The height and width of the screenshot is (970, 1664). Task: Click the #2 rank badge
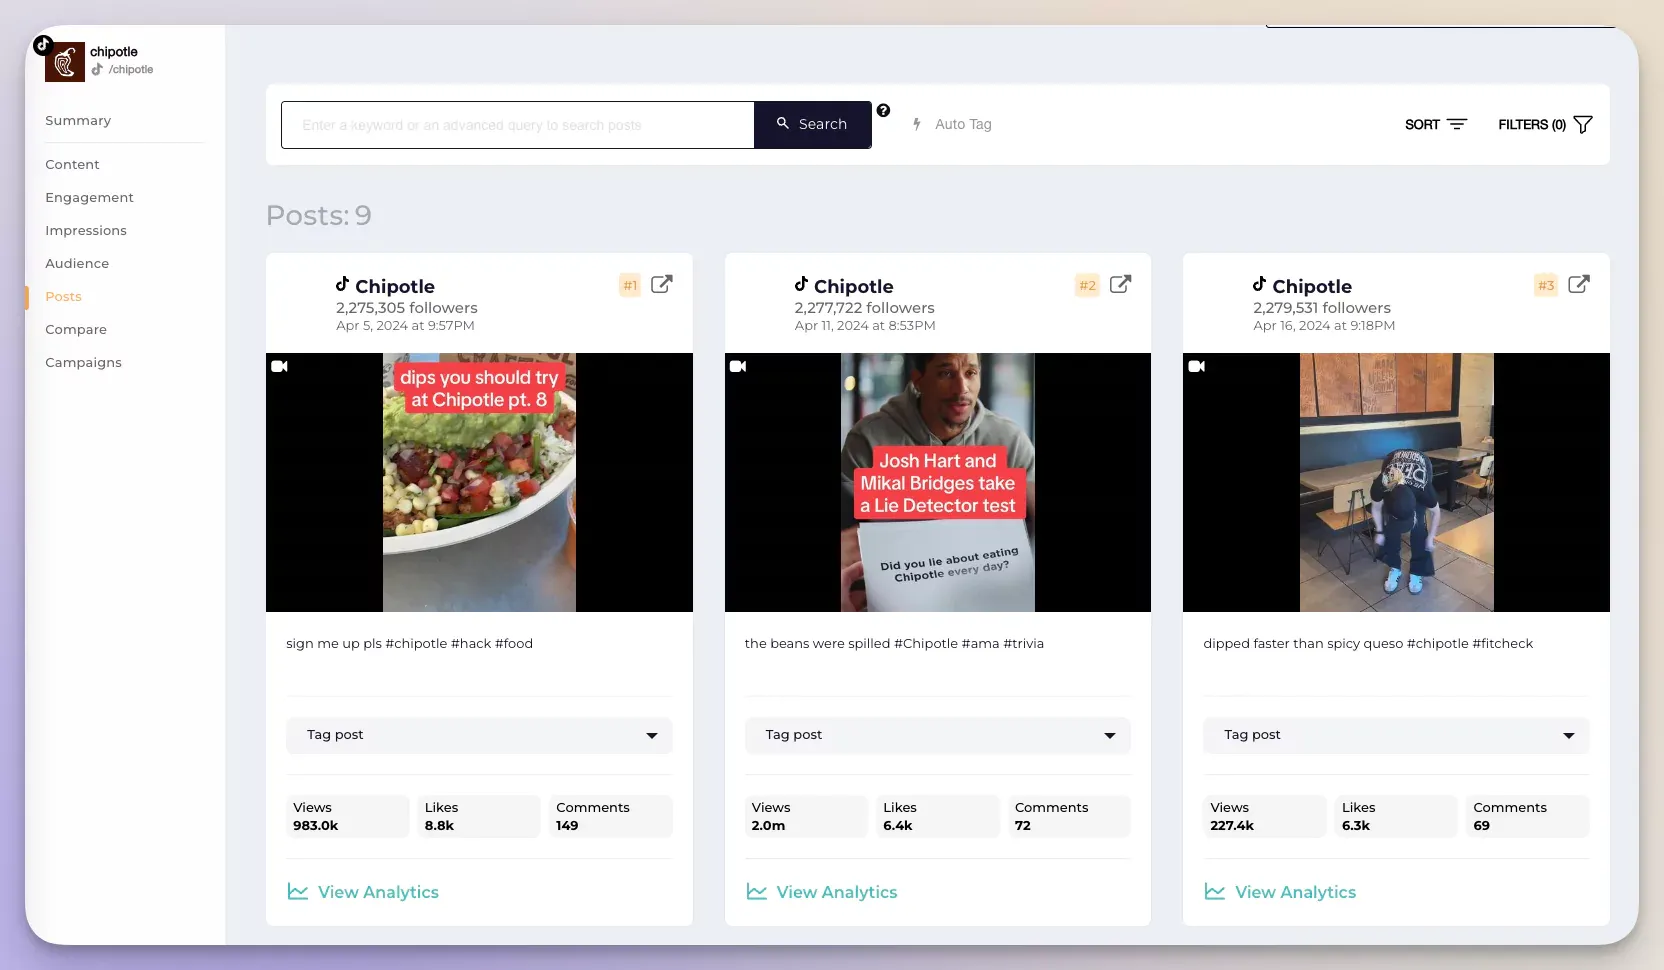click(x=1088, y=285)
